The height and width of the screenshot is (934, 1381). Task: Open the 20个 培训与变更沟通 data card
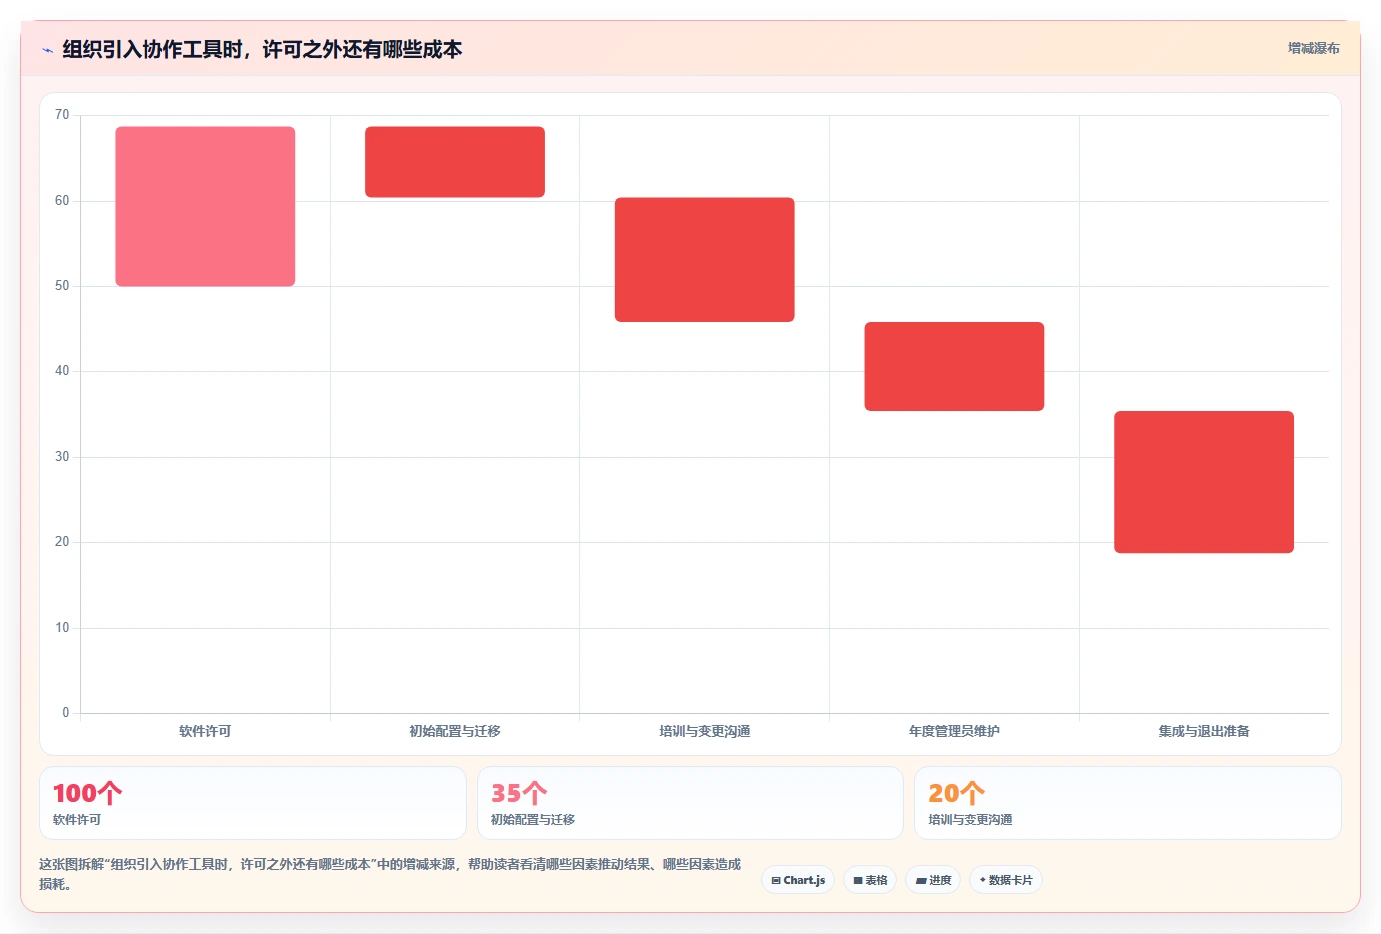1128,803
